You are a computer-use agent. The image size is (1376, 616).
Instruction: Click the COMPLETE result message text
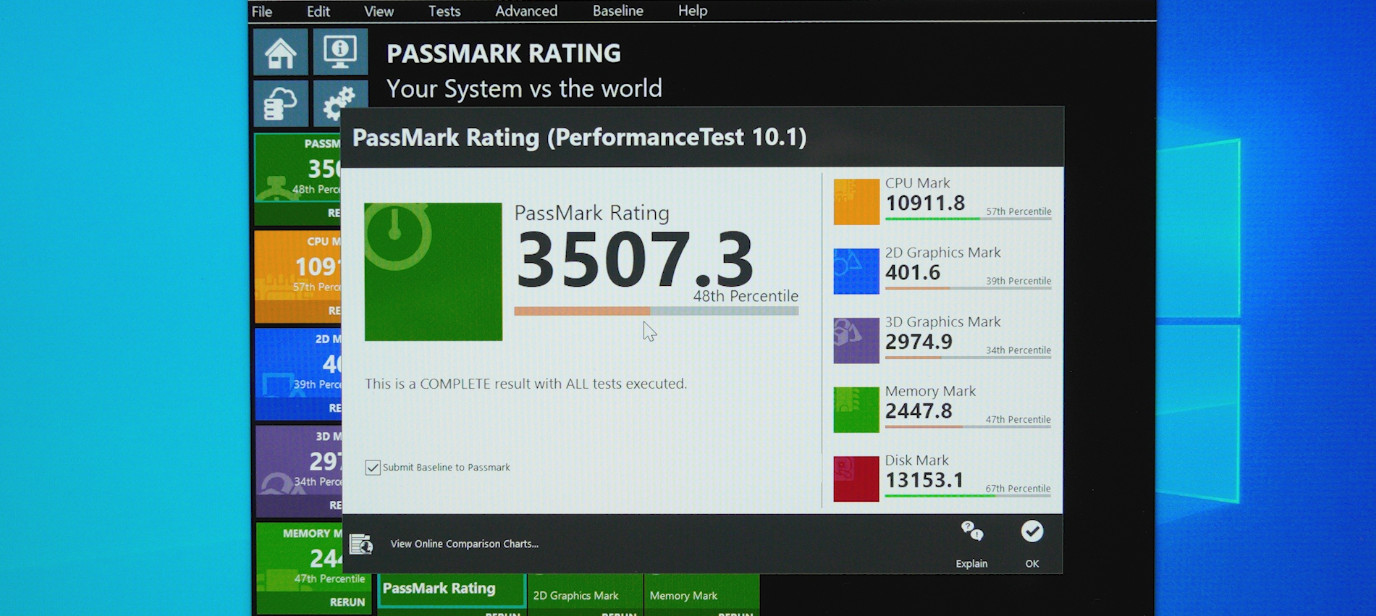pos(526,383)
